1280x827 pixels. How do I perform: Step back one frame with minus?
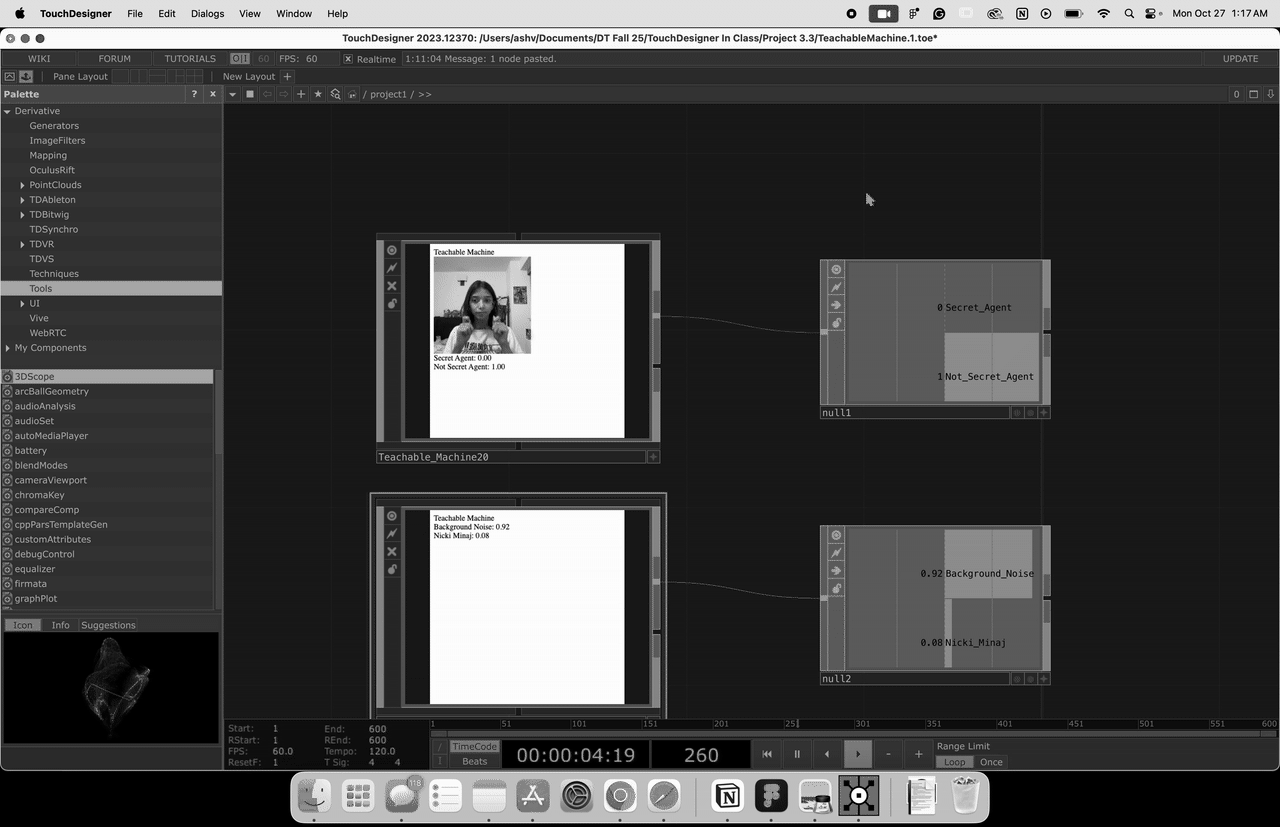point(888,754)
